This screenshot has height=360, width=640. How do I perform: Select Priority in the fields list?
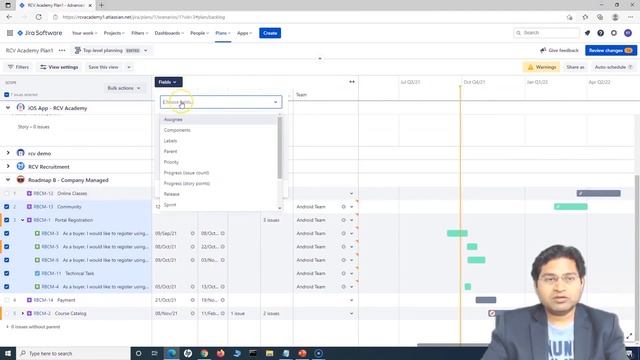click(x=219, y=162)
